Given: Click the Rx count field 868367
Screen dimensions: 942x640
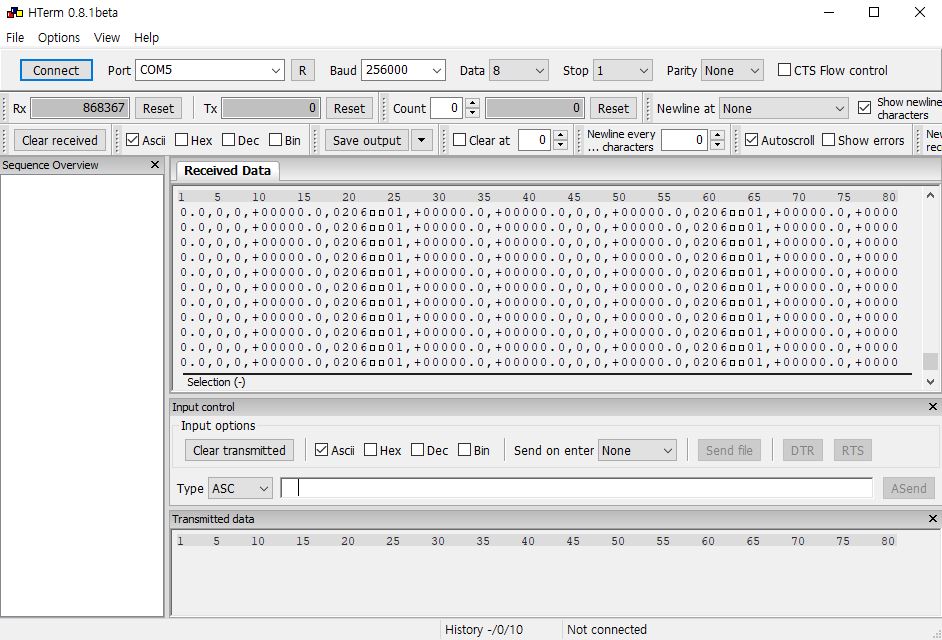Looking at the screenshot, I should point(80,109).
